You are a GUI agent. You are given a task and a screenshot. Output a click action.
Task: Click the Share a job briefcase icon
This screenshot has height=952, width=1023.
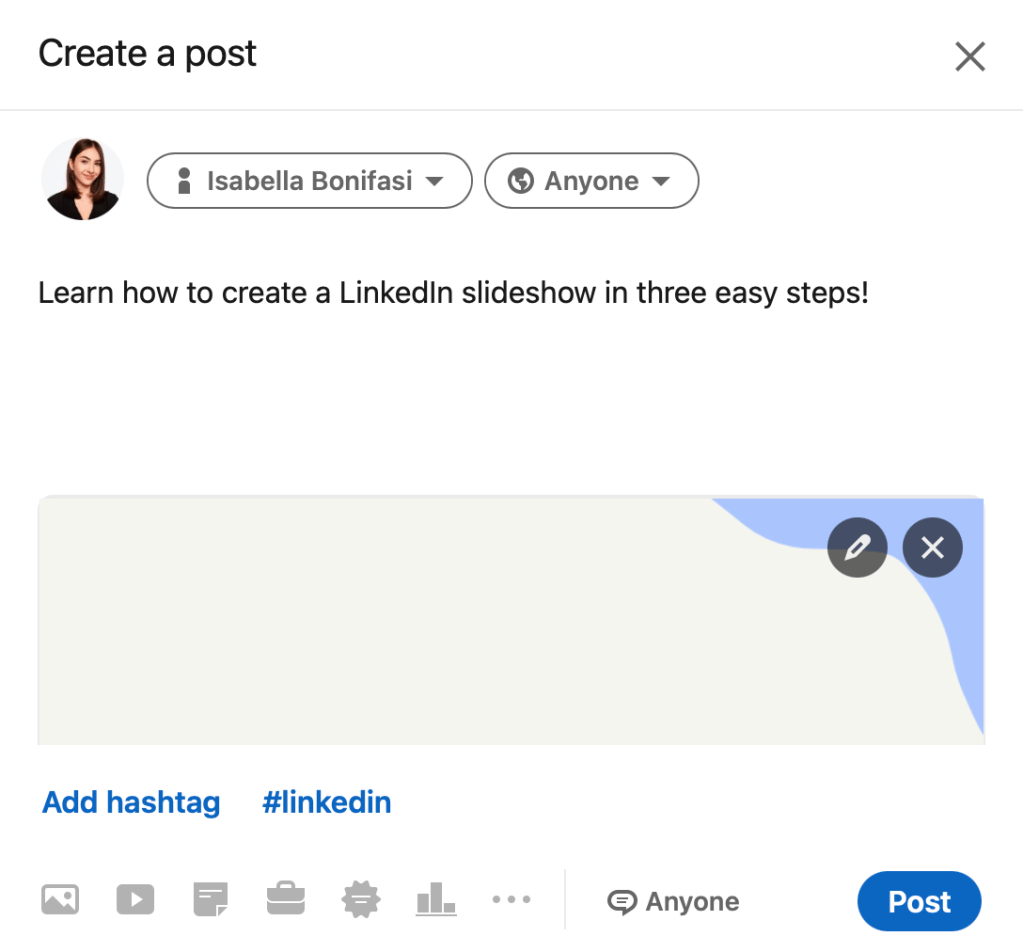tap(285, 899)
